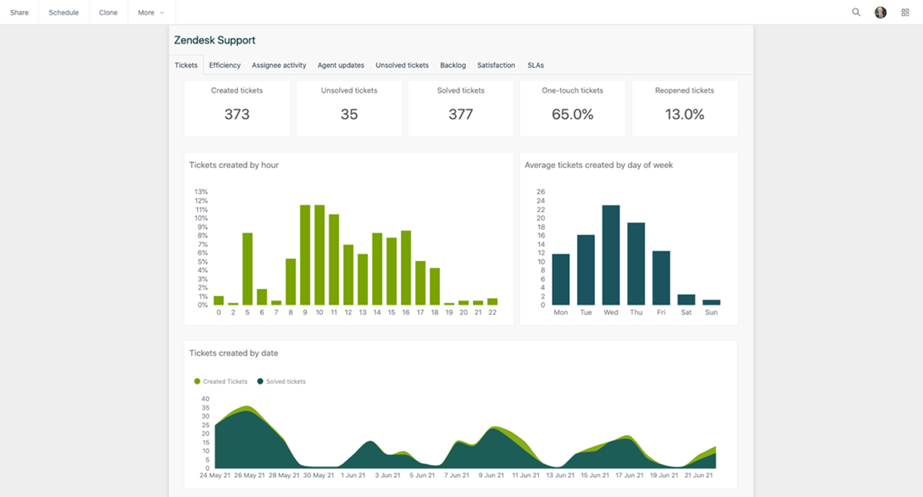This screenshot has width=923, height=497.
Task: Select the Tickets tab
Action: (x=186, y=65)
